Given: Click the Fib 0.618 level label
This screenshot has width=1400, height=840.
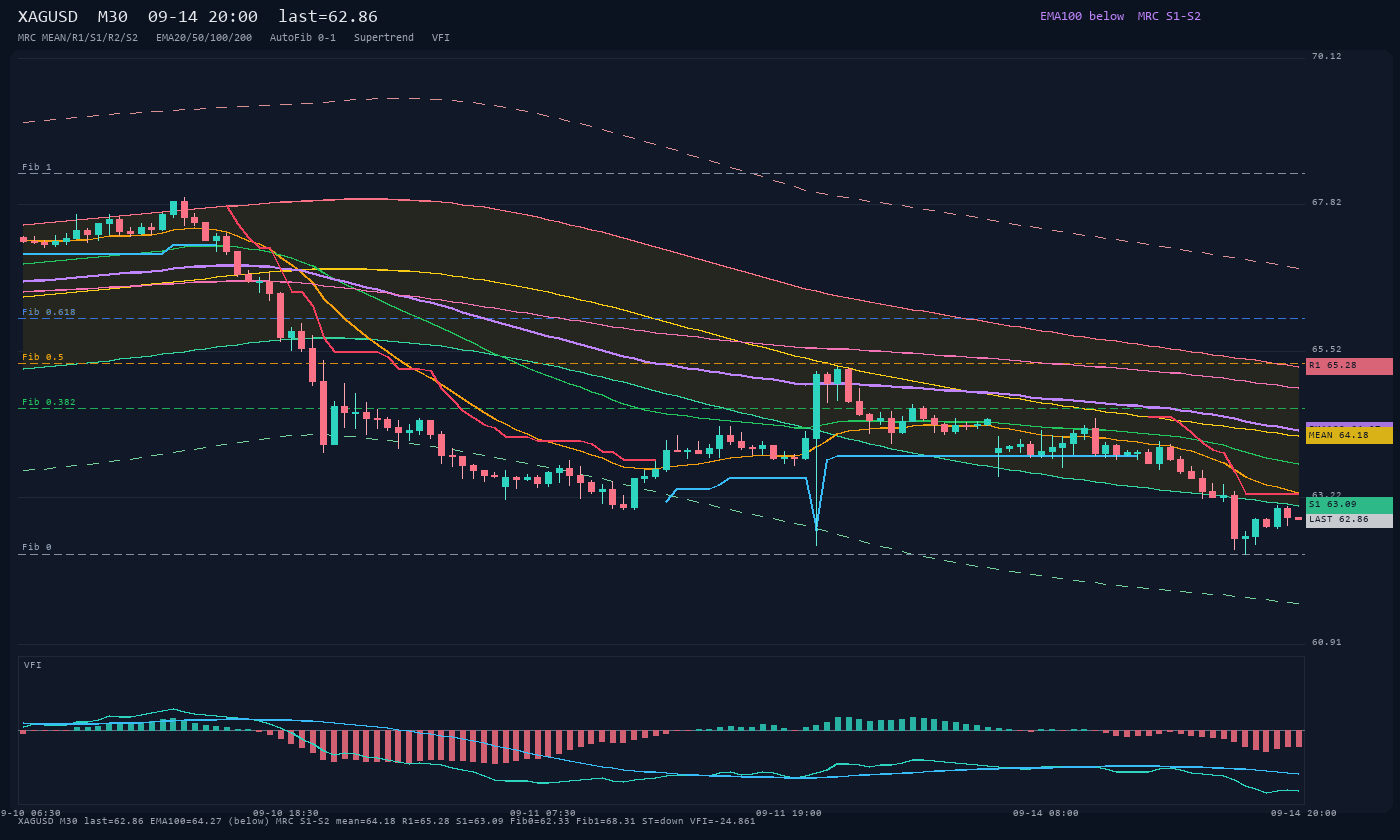Looking at the screenshot, I should point(49,312).
